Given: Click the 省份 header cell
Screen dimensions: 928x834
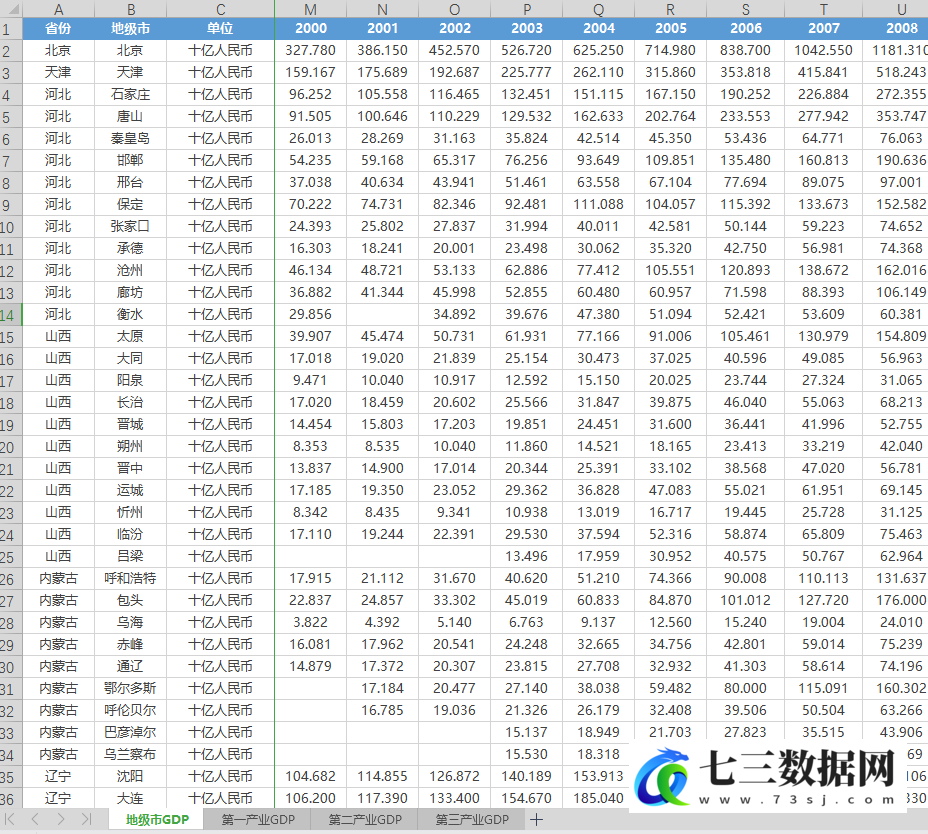Looking at the screenshot, I should [x=58, y=28].
